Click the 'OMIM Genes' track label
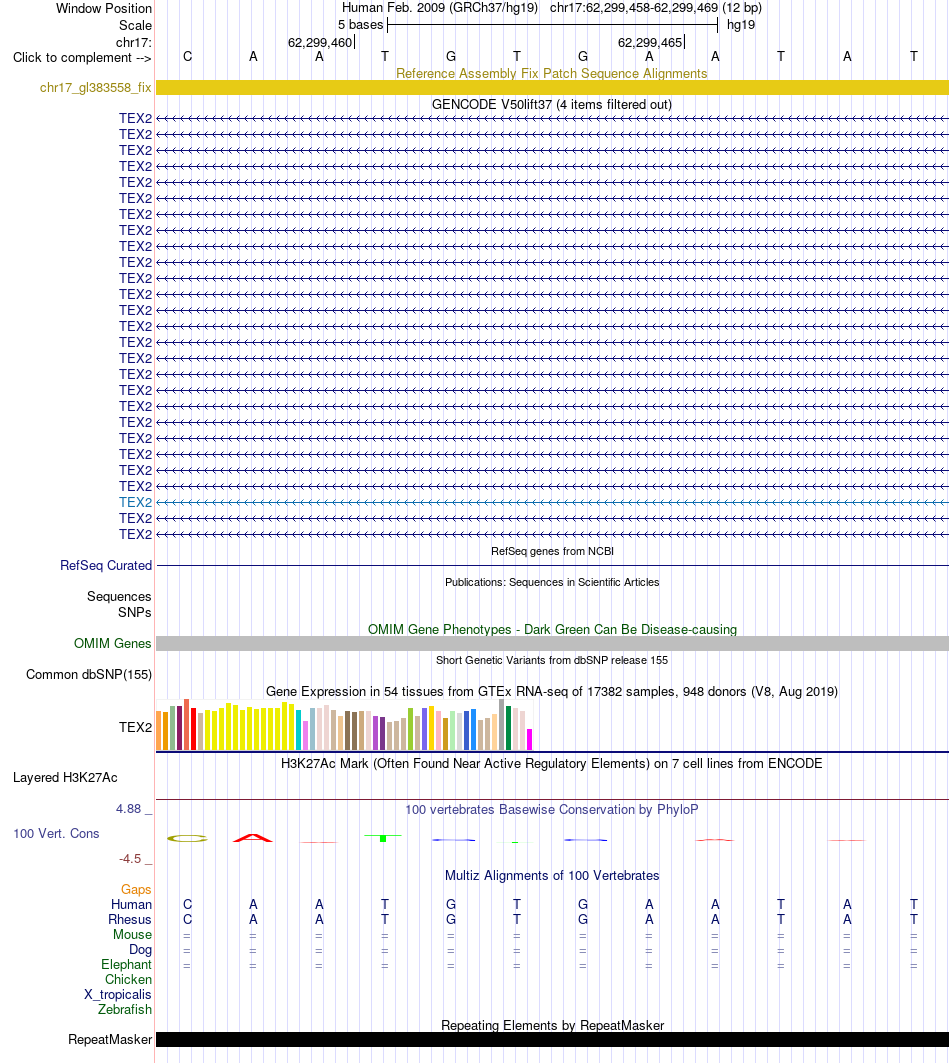This screenshot has width=950, height=1063. (113, 643)
